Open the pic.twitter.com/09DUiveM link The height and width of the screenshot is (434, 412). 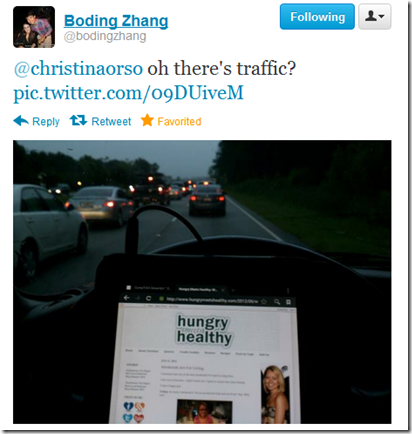pos(129,93)
